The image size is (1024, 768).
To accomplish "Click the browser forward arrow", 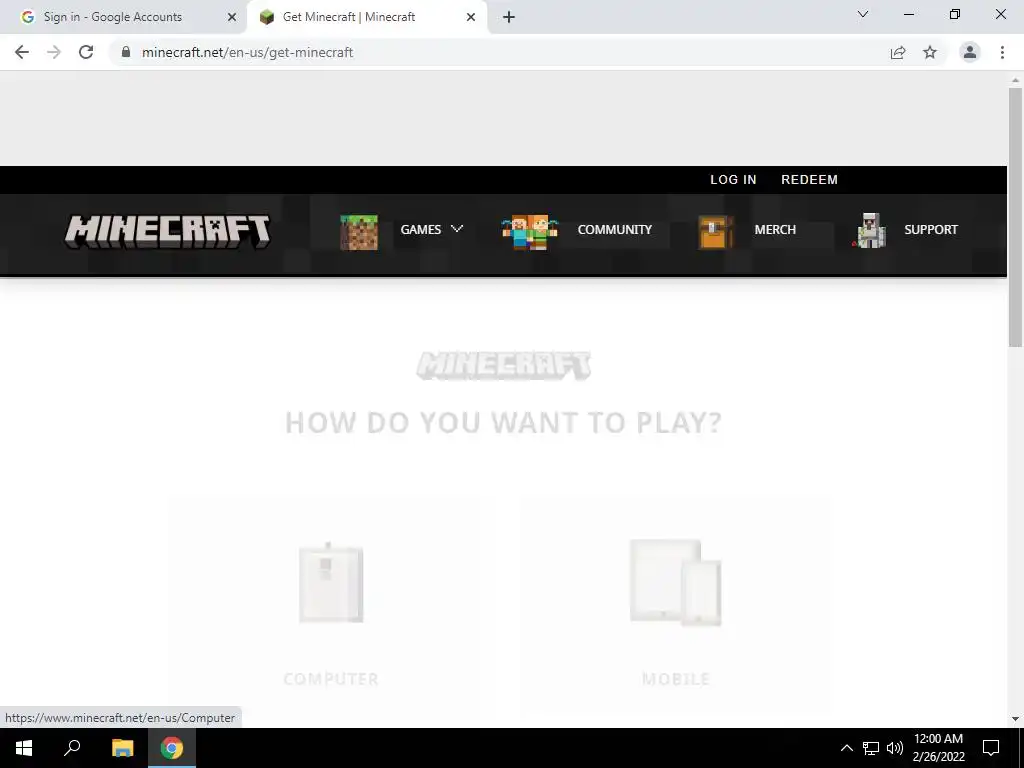I will click(x=54, y=52).
